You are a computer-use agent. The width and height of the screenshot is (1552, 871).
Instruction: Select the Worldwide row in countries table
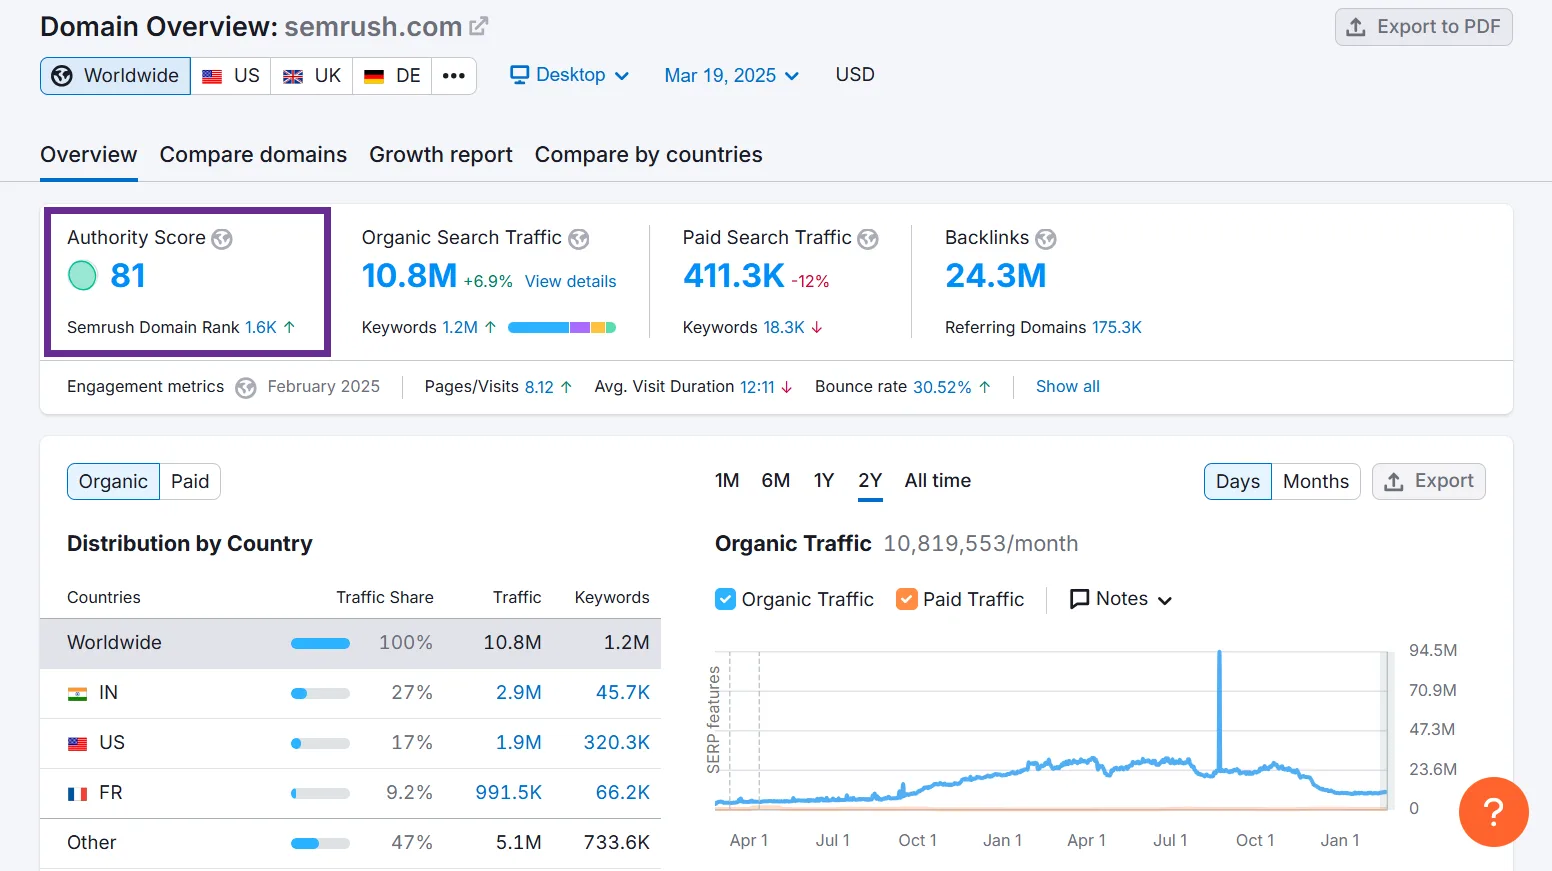click(350, 643)
